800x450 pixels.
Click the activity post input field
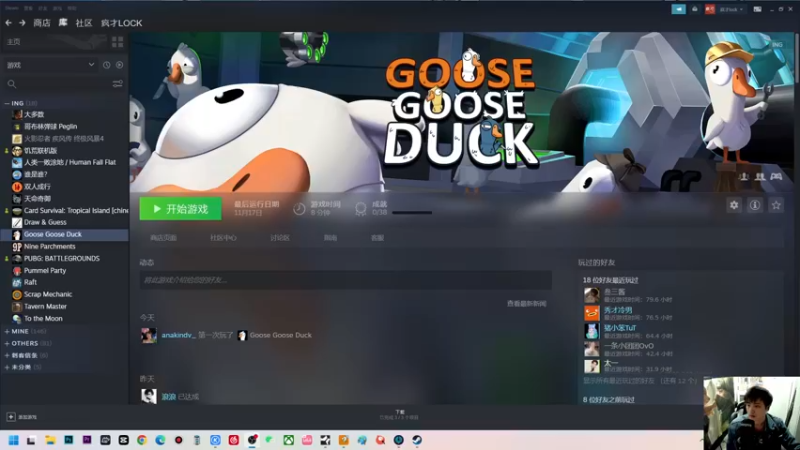(x=345, y=280)
